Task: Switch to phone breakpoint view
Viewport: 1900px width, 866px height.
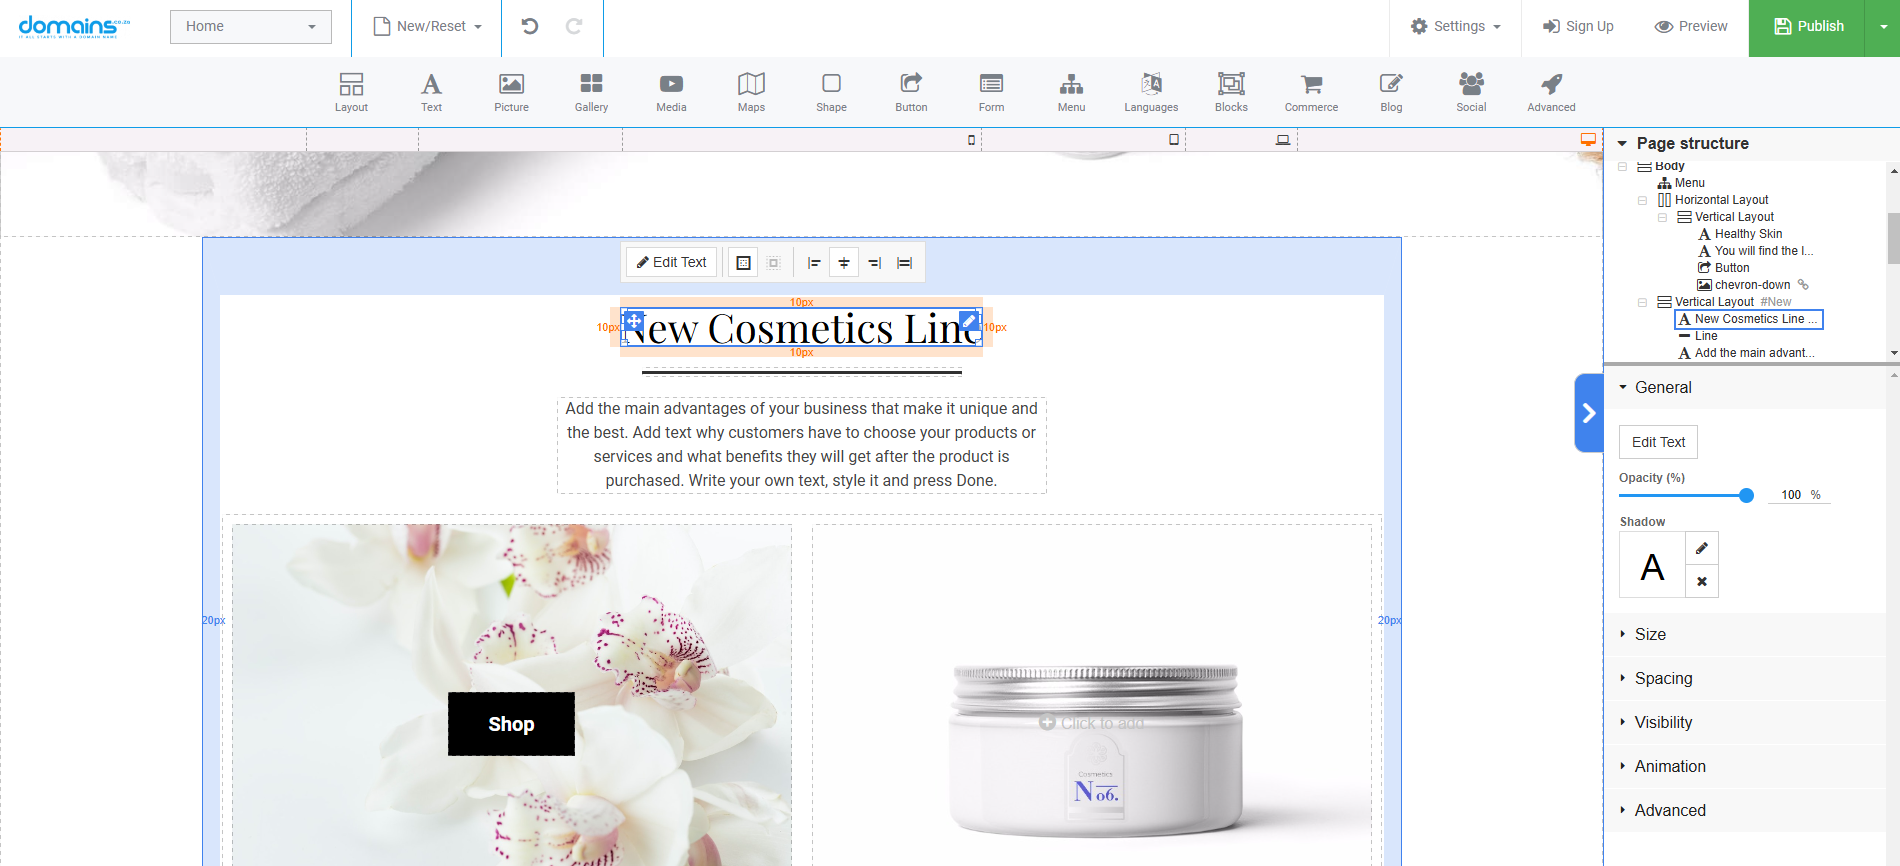Action: pyautogui.click(x=971, y=140)
